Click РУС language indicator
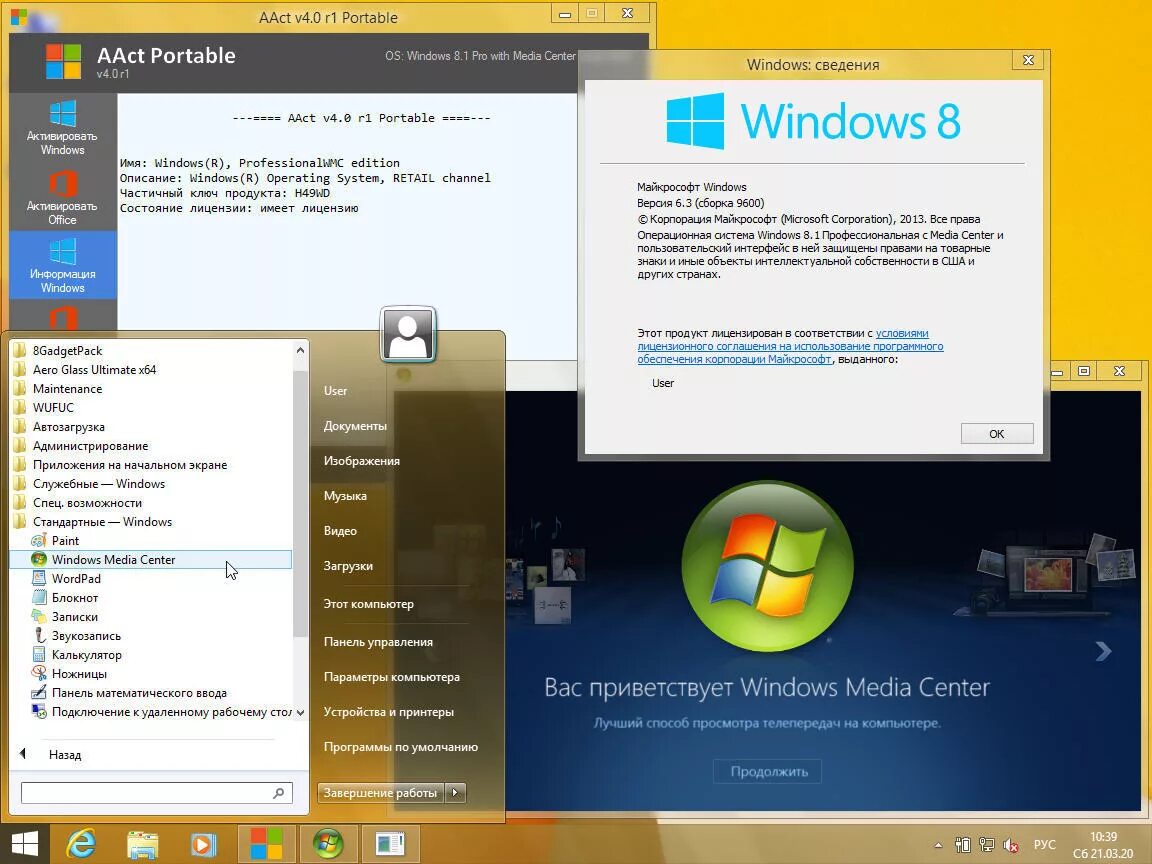Image resolution: width=1152 pixels, height=864 pixels. 1045,845
